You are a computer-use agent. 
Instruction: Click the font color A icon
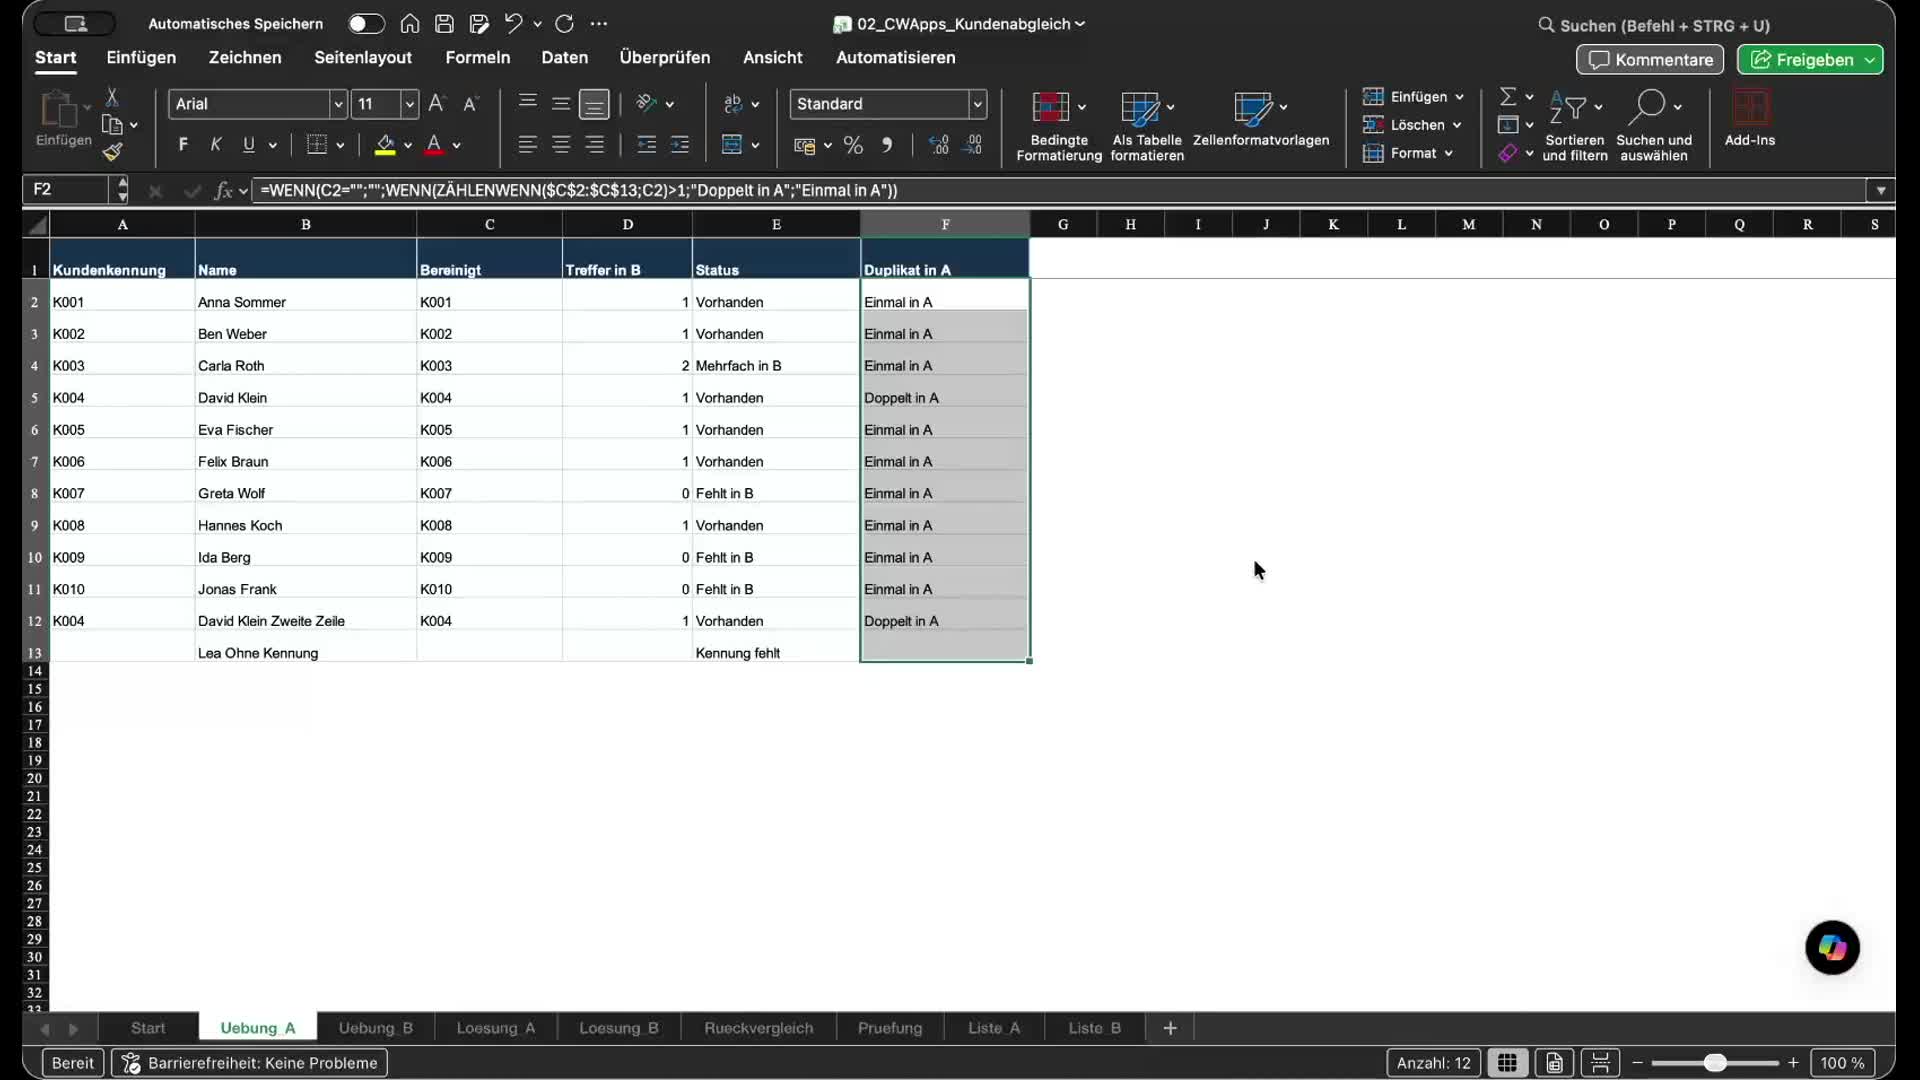pyautogui.click(x=434, y=145)
